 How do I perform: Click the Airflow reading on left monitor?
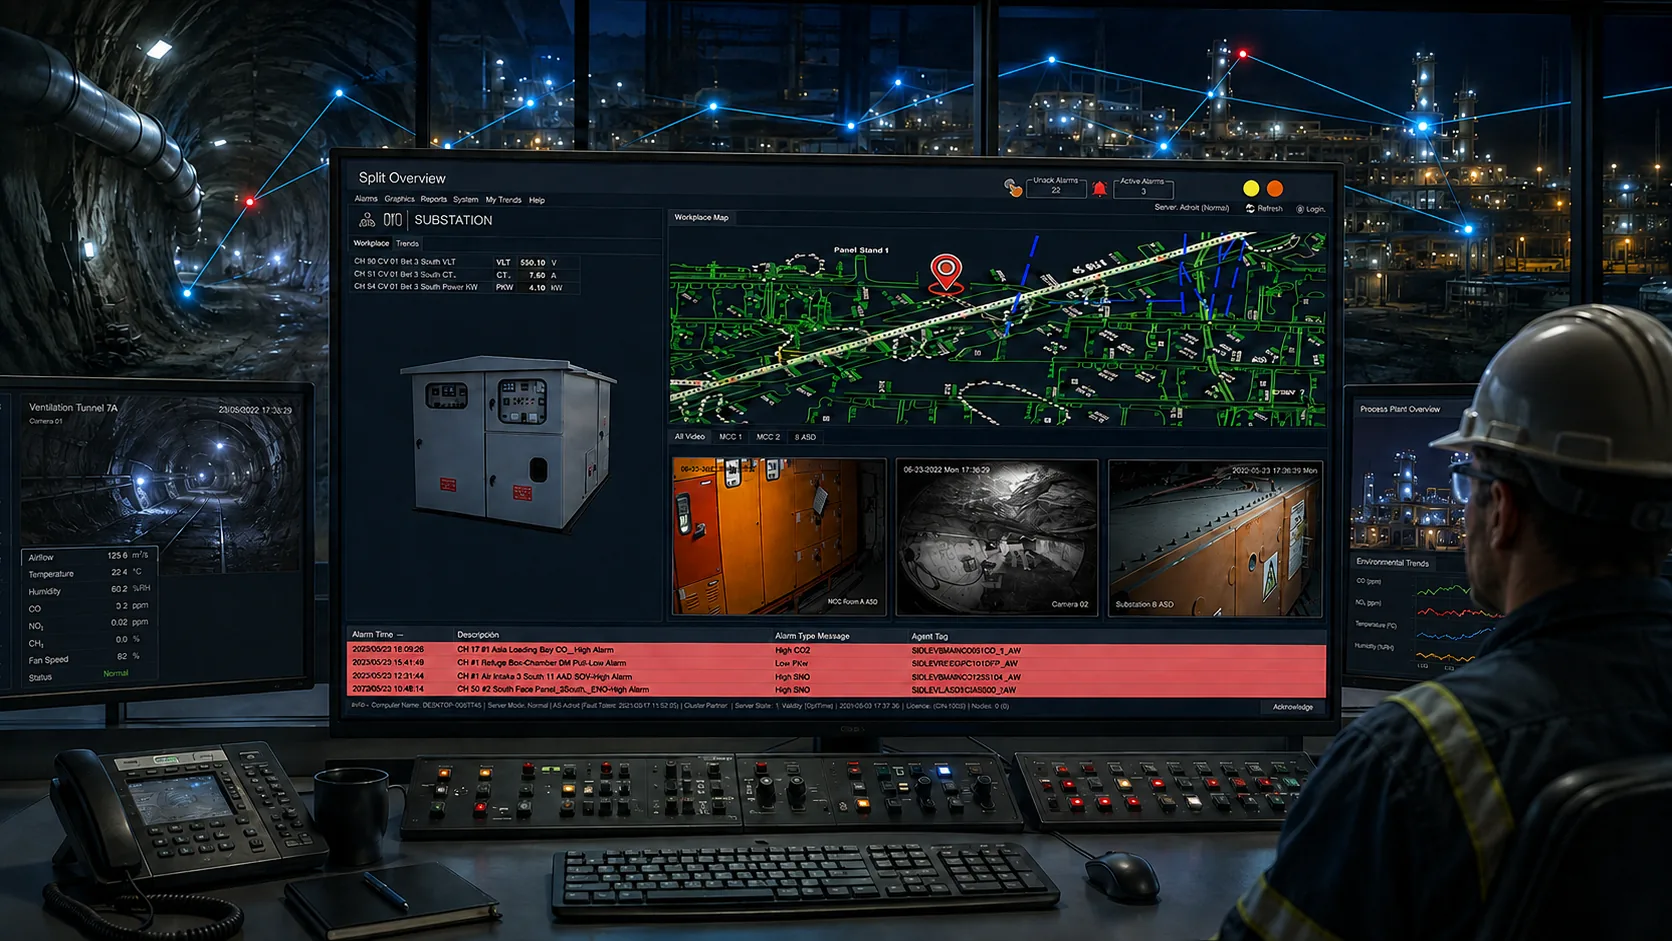pyautogui.click(x=88, y=556)
